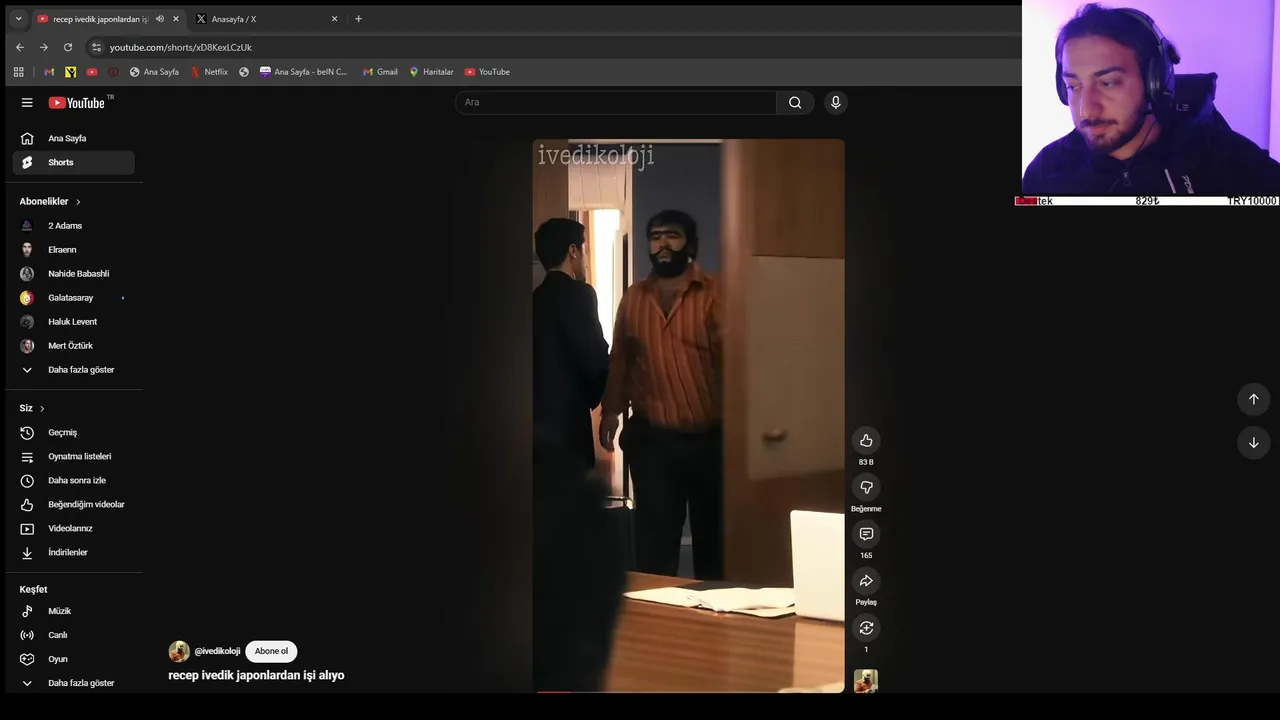Open the labeled YouTube bookmark
Screen dimensions: 1280x720
point(487,72)
